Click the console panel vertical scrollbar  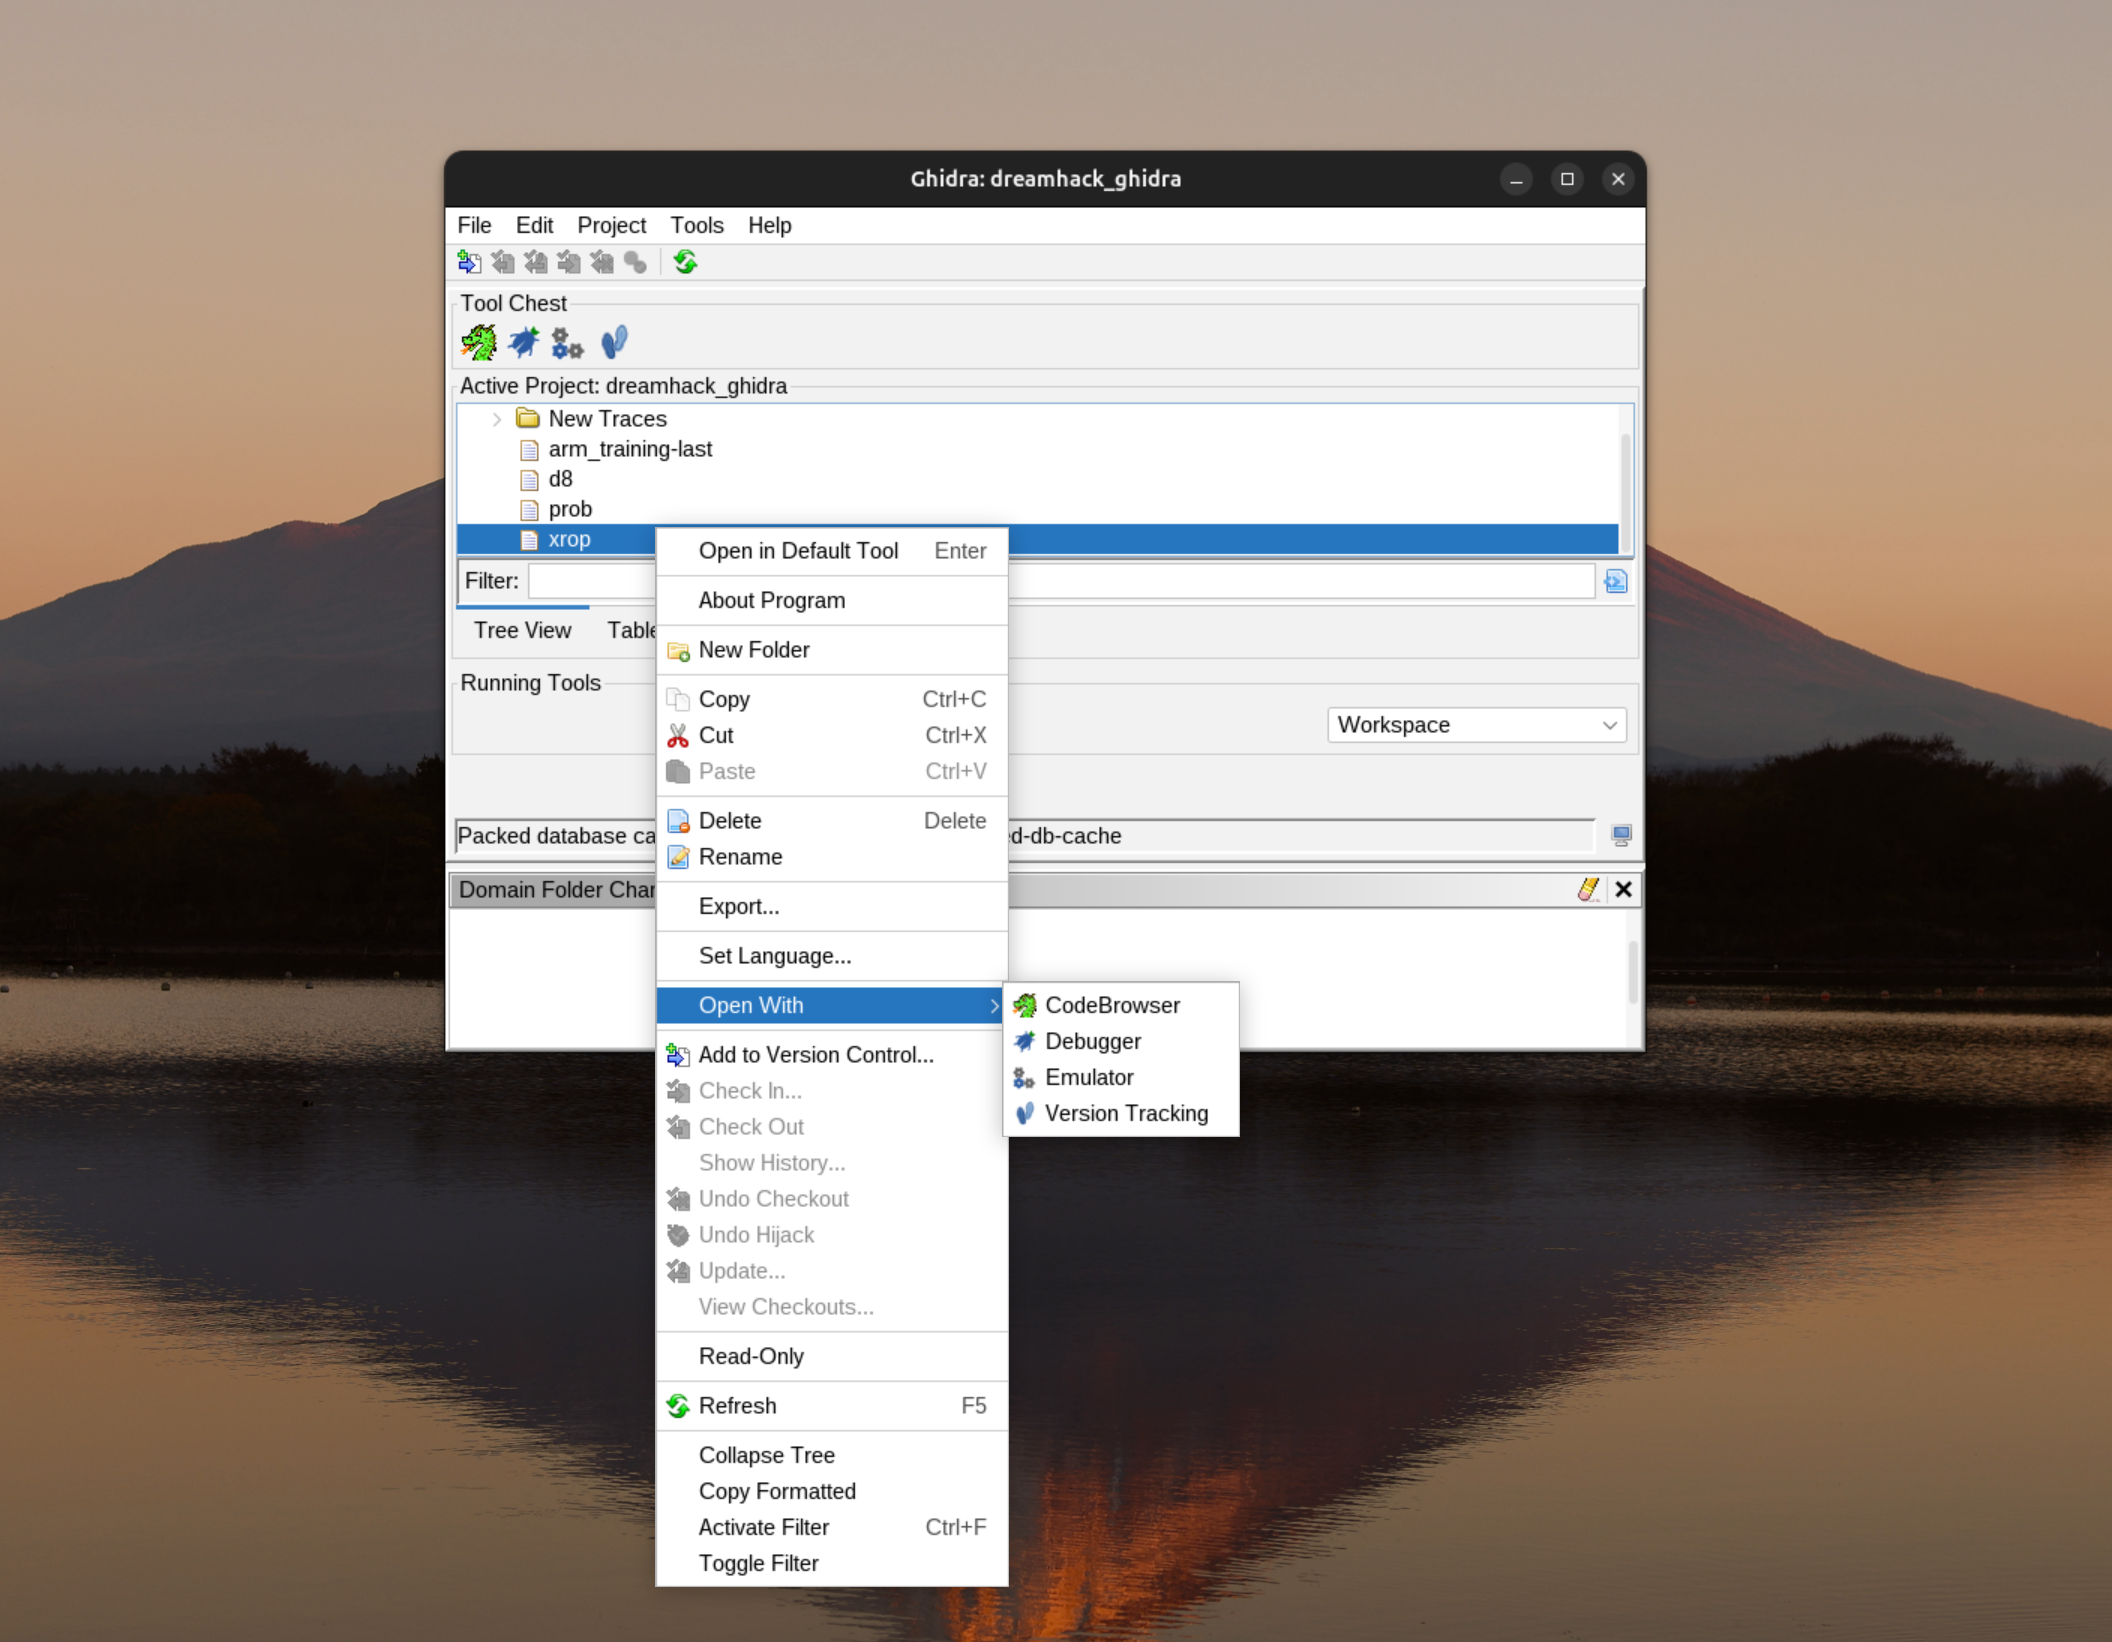(1632, 972)
